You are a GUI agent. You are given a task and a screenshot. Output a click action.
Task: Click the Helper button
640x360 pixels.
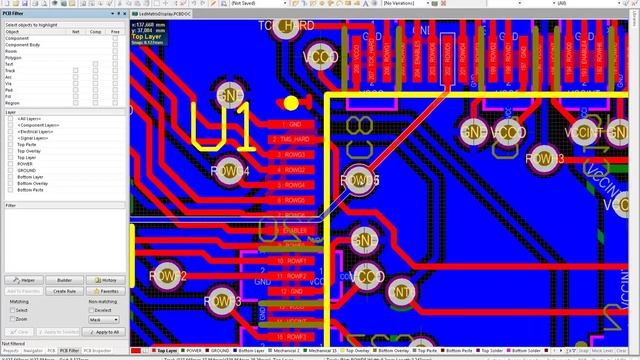pyautogui.click(x=24, y=280)
